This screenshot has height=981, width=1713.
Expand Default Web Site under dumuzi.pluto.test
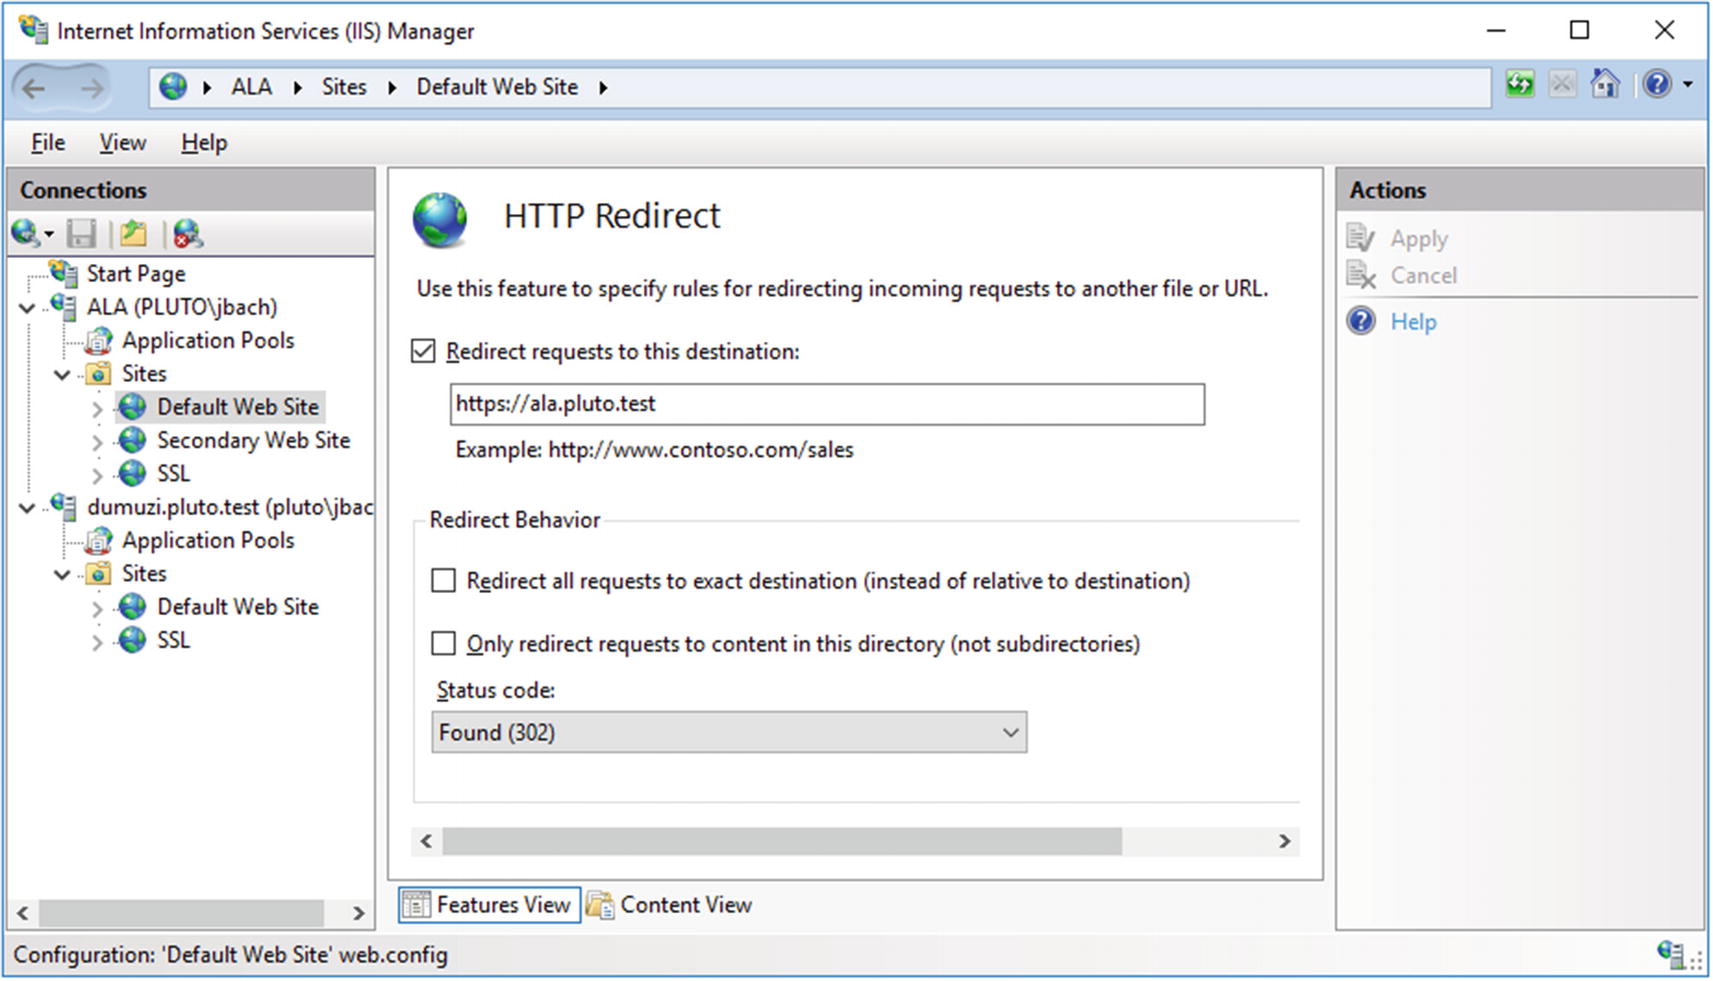tap(97, 608)
